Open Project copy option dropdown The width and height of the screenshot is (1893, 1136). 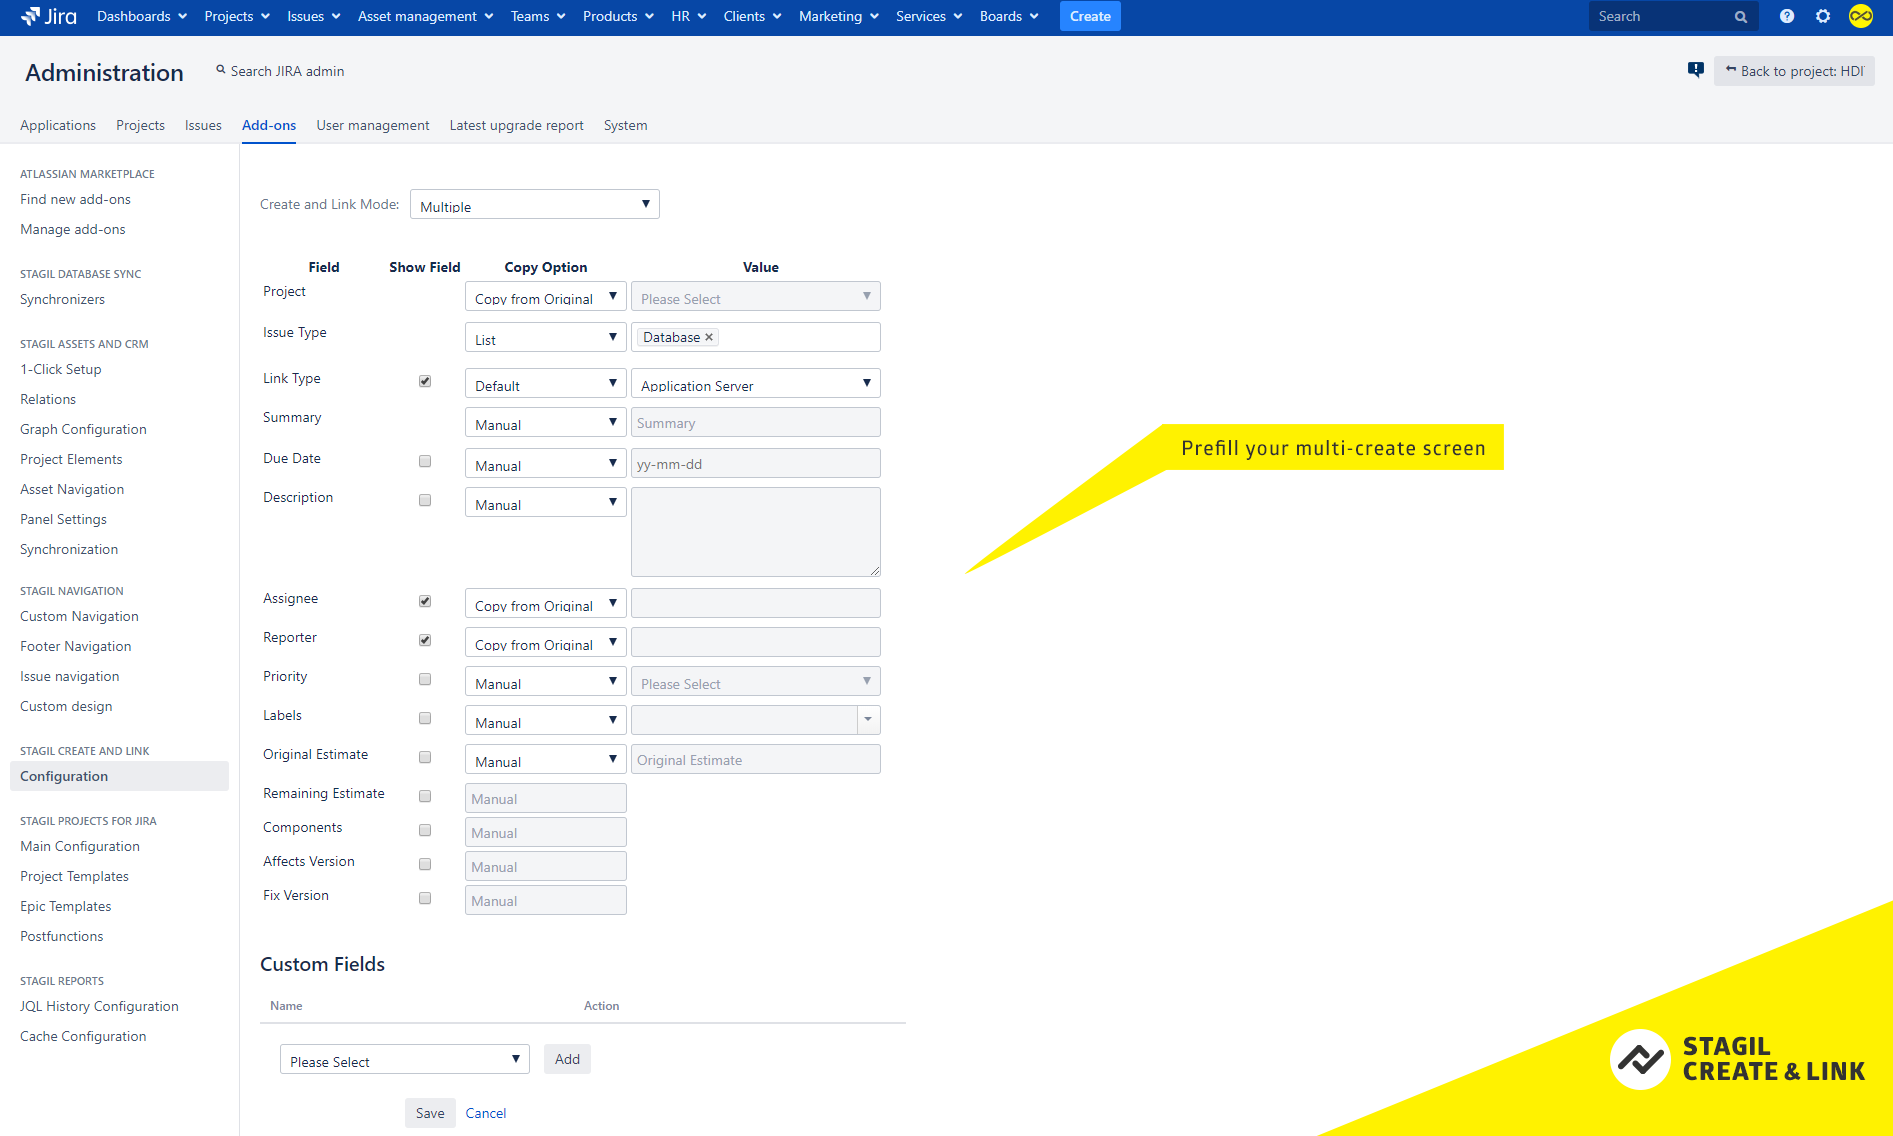click(546, 297)
